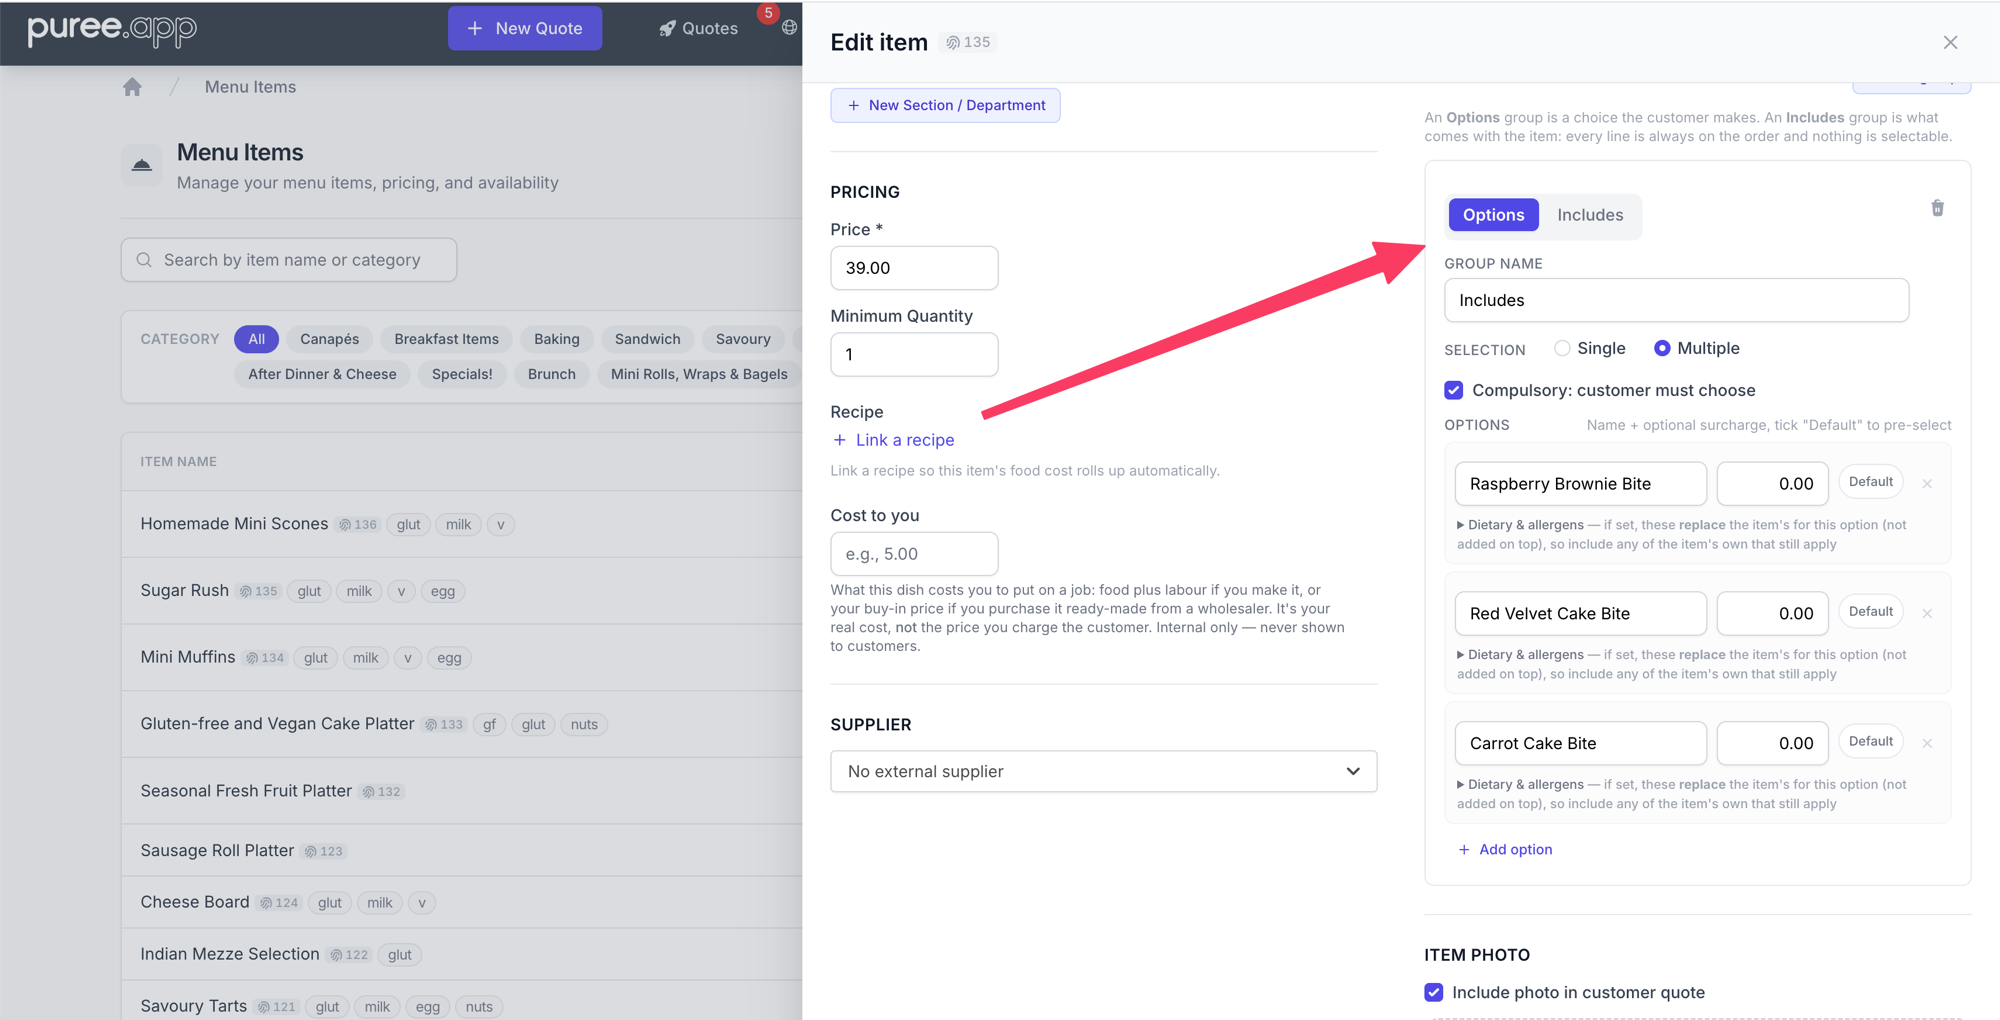2000x1020 pixels.
Task: Filter category by All
Action: point(256,339)
